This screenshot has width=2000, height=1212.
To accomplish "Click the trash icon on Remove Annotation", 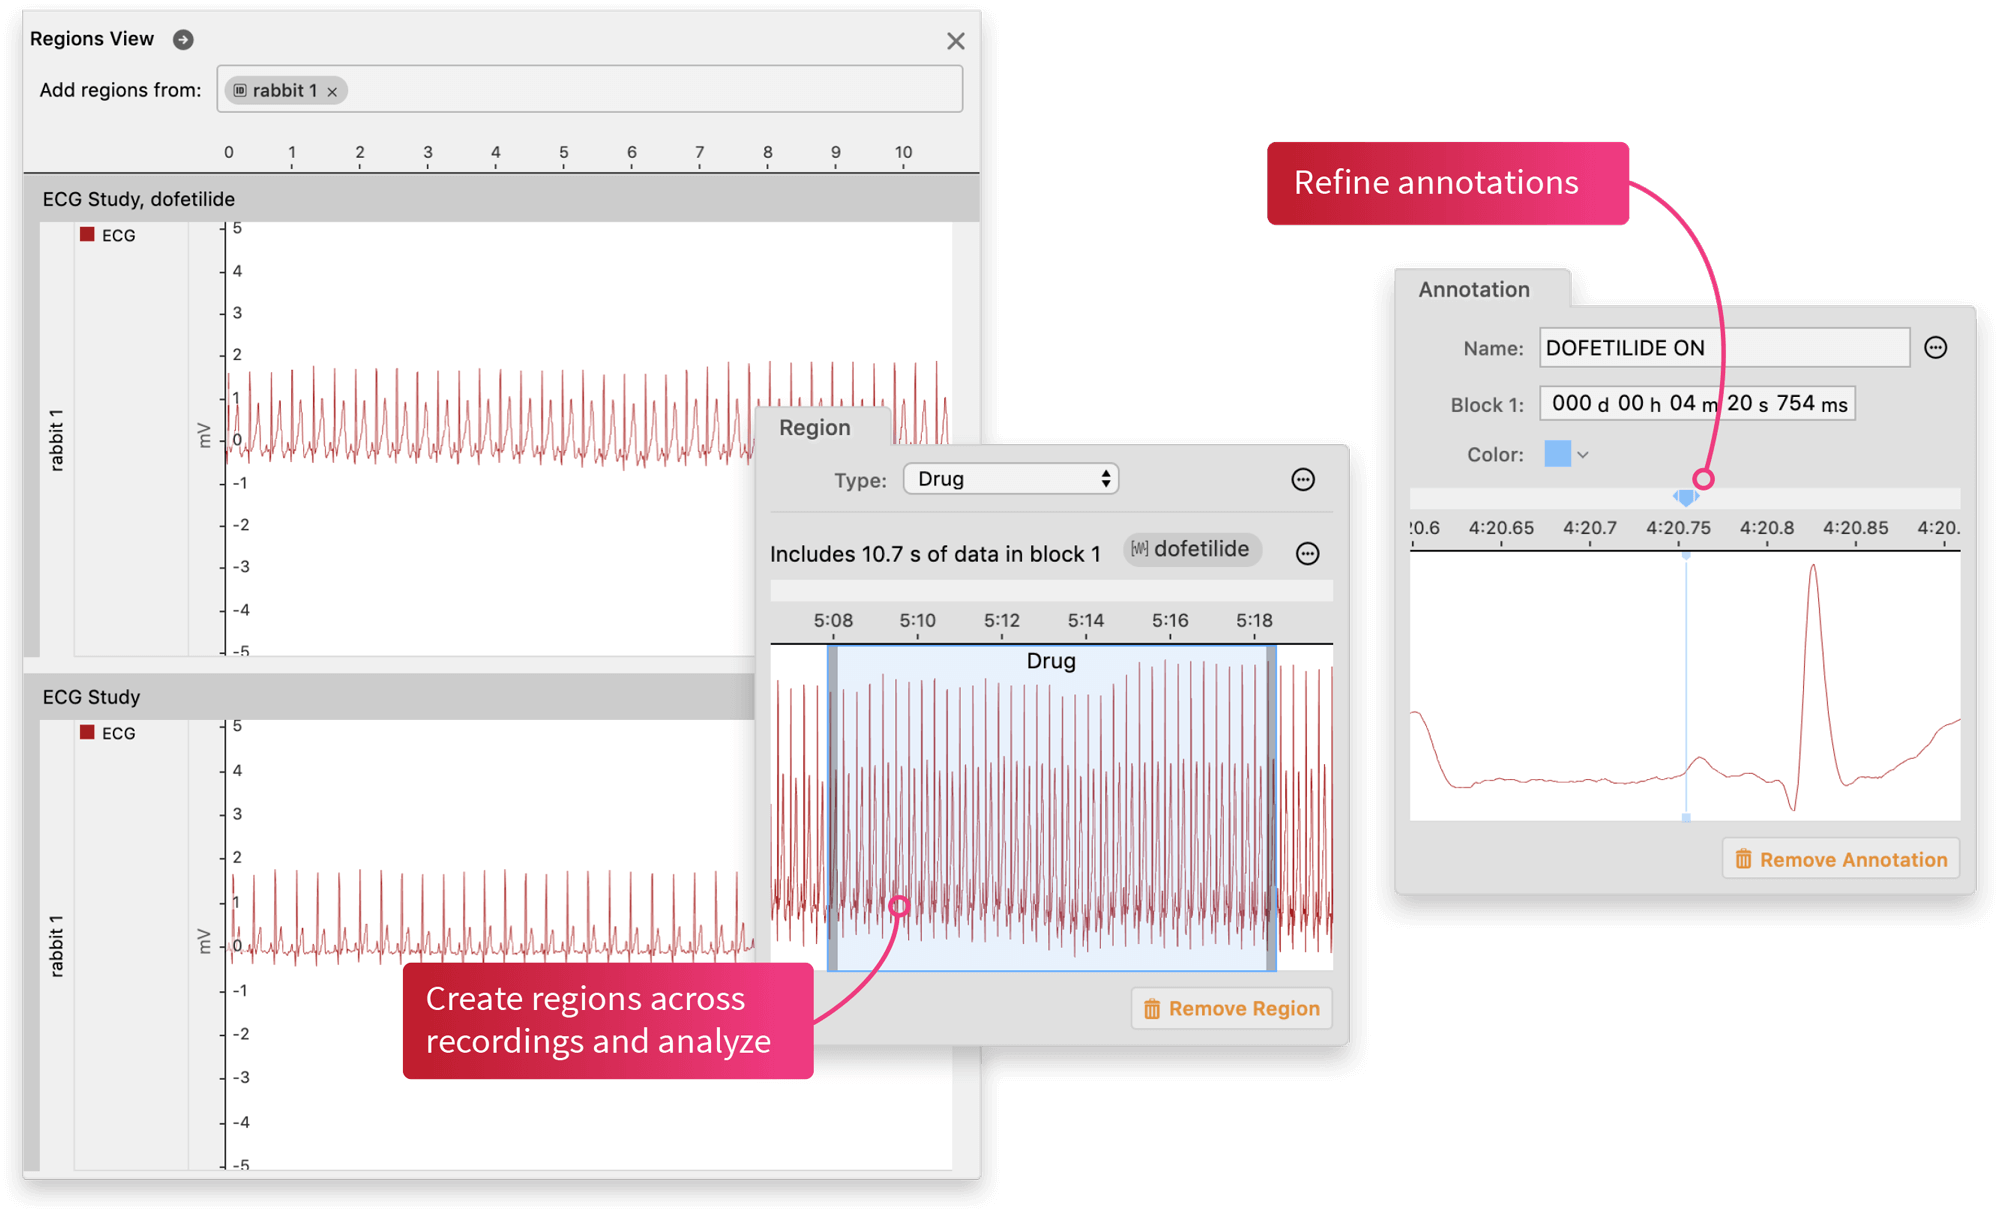I will click(x=1743, y=858).
